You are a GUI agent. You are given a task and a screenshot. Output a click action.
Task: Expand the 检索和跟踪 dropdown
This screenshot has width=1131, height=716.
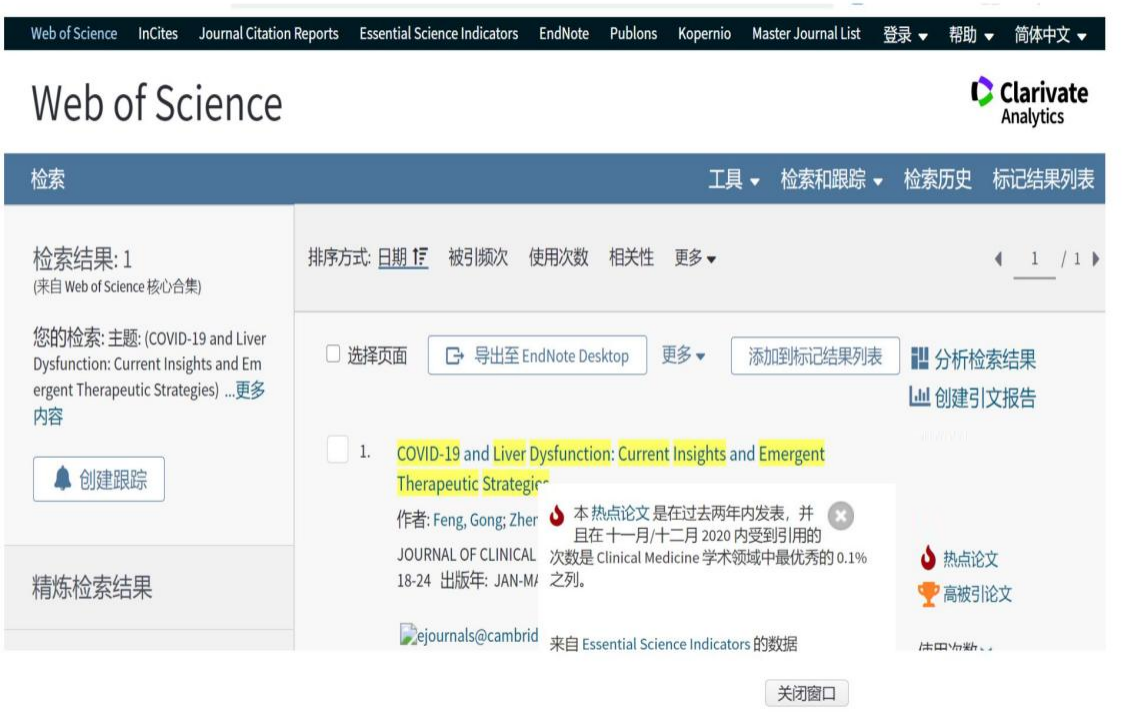[831, 179]
